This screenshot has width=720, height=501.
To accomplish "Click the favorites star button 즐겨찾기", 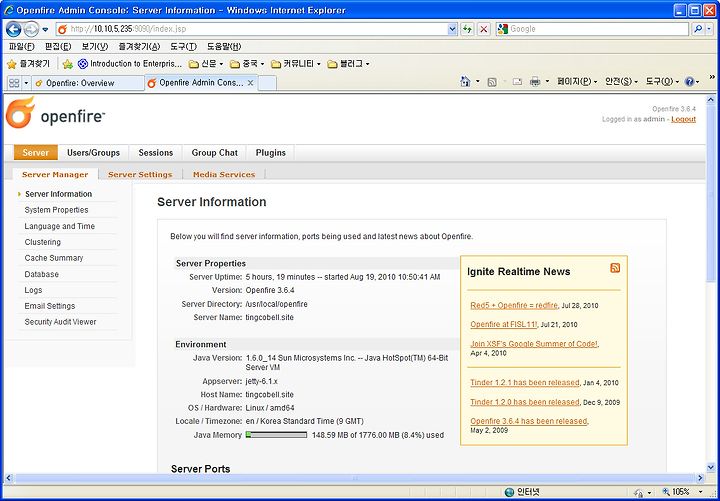I will [x=28, y=64].
